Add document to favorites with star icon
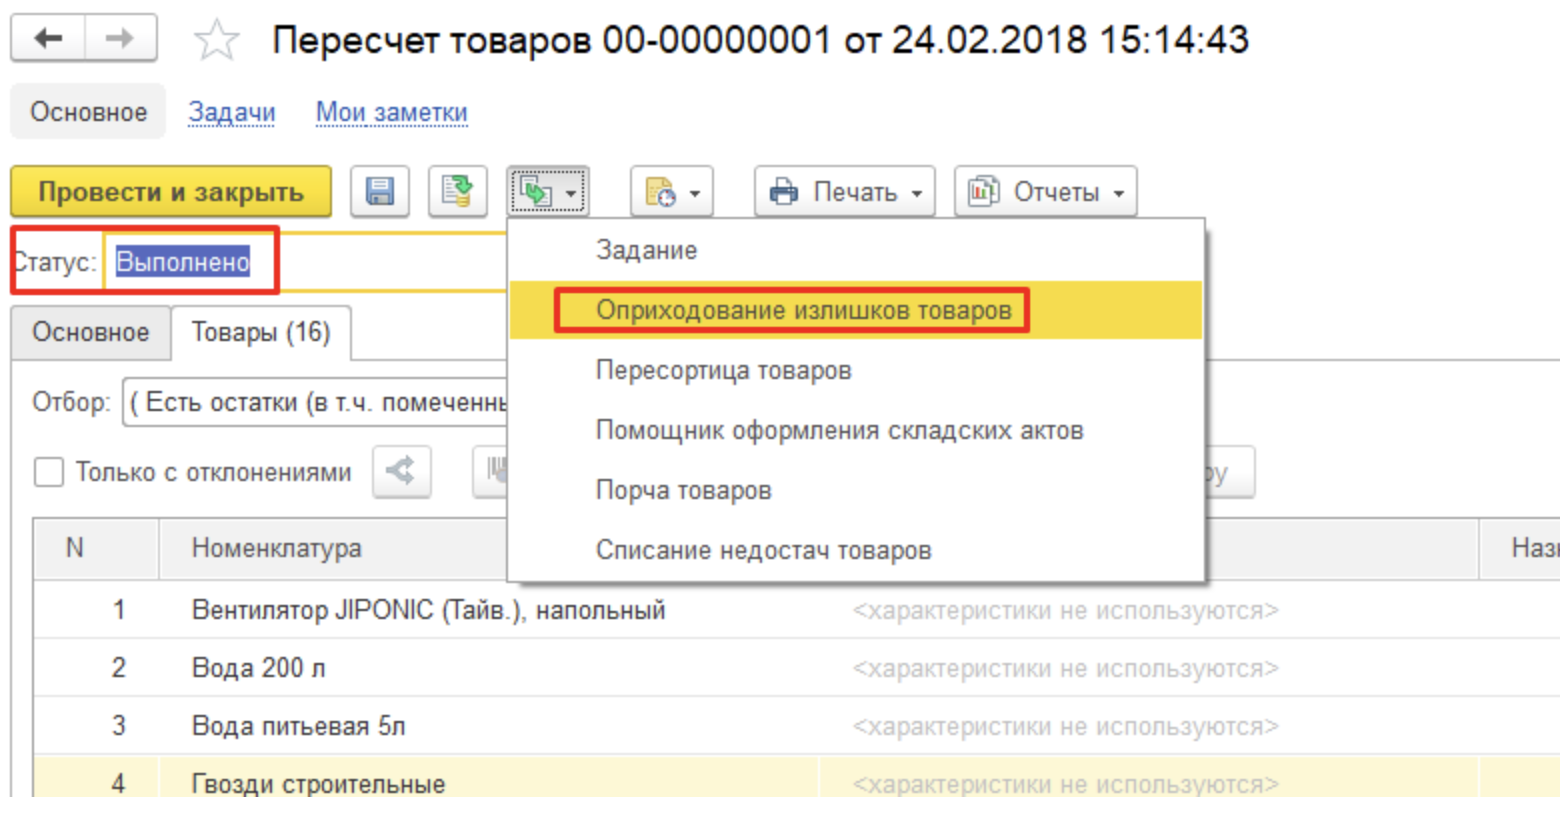This screenshot has width=1560, height=822. [x=216, y=41]
